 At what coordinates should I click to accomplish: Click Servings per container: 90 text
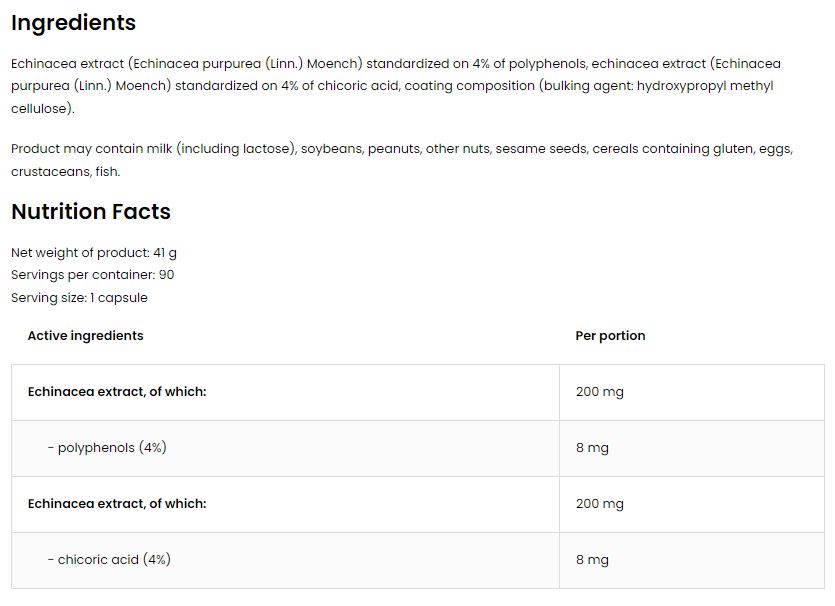(x=93, y=275)
